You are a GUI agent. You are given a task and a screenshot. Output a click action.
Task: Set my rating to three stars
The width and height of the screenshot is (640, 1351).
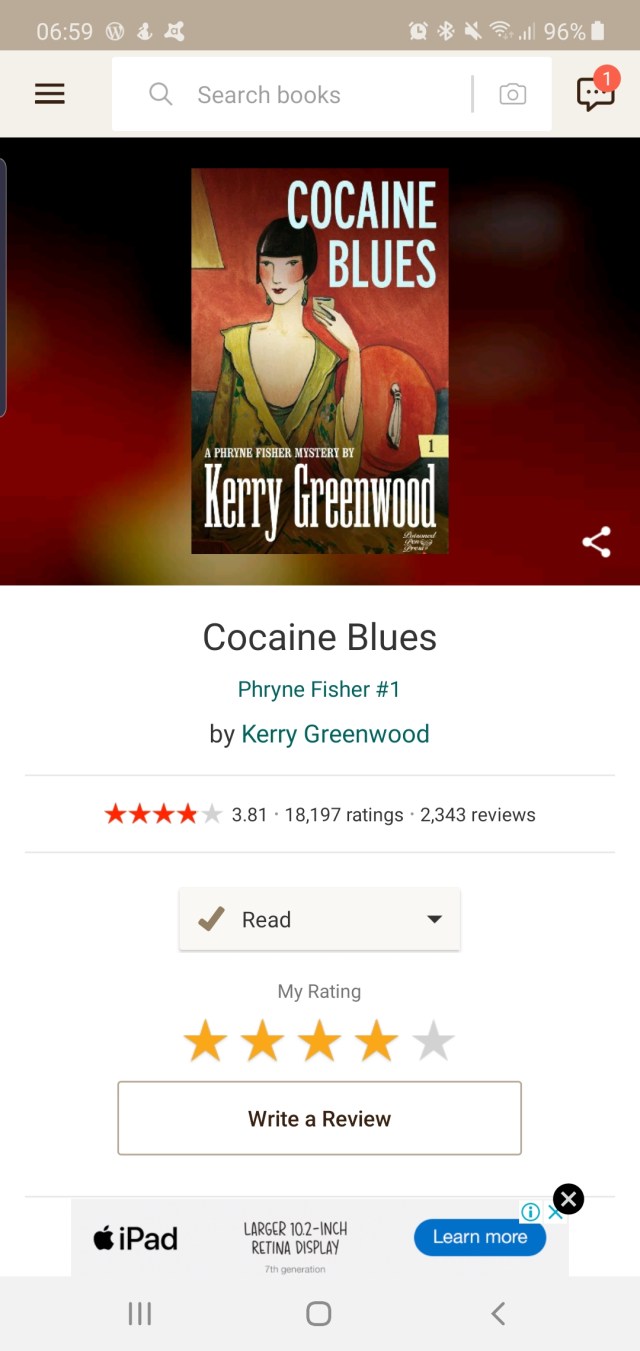(x=320, y=1041)
